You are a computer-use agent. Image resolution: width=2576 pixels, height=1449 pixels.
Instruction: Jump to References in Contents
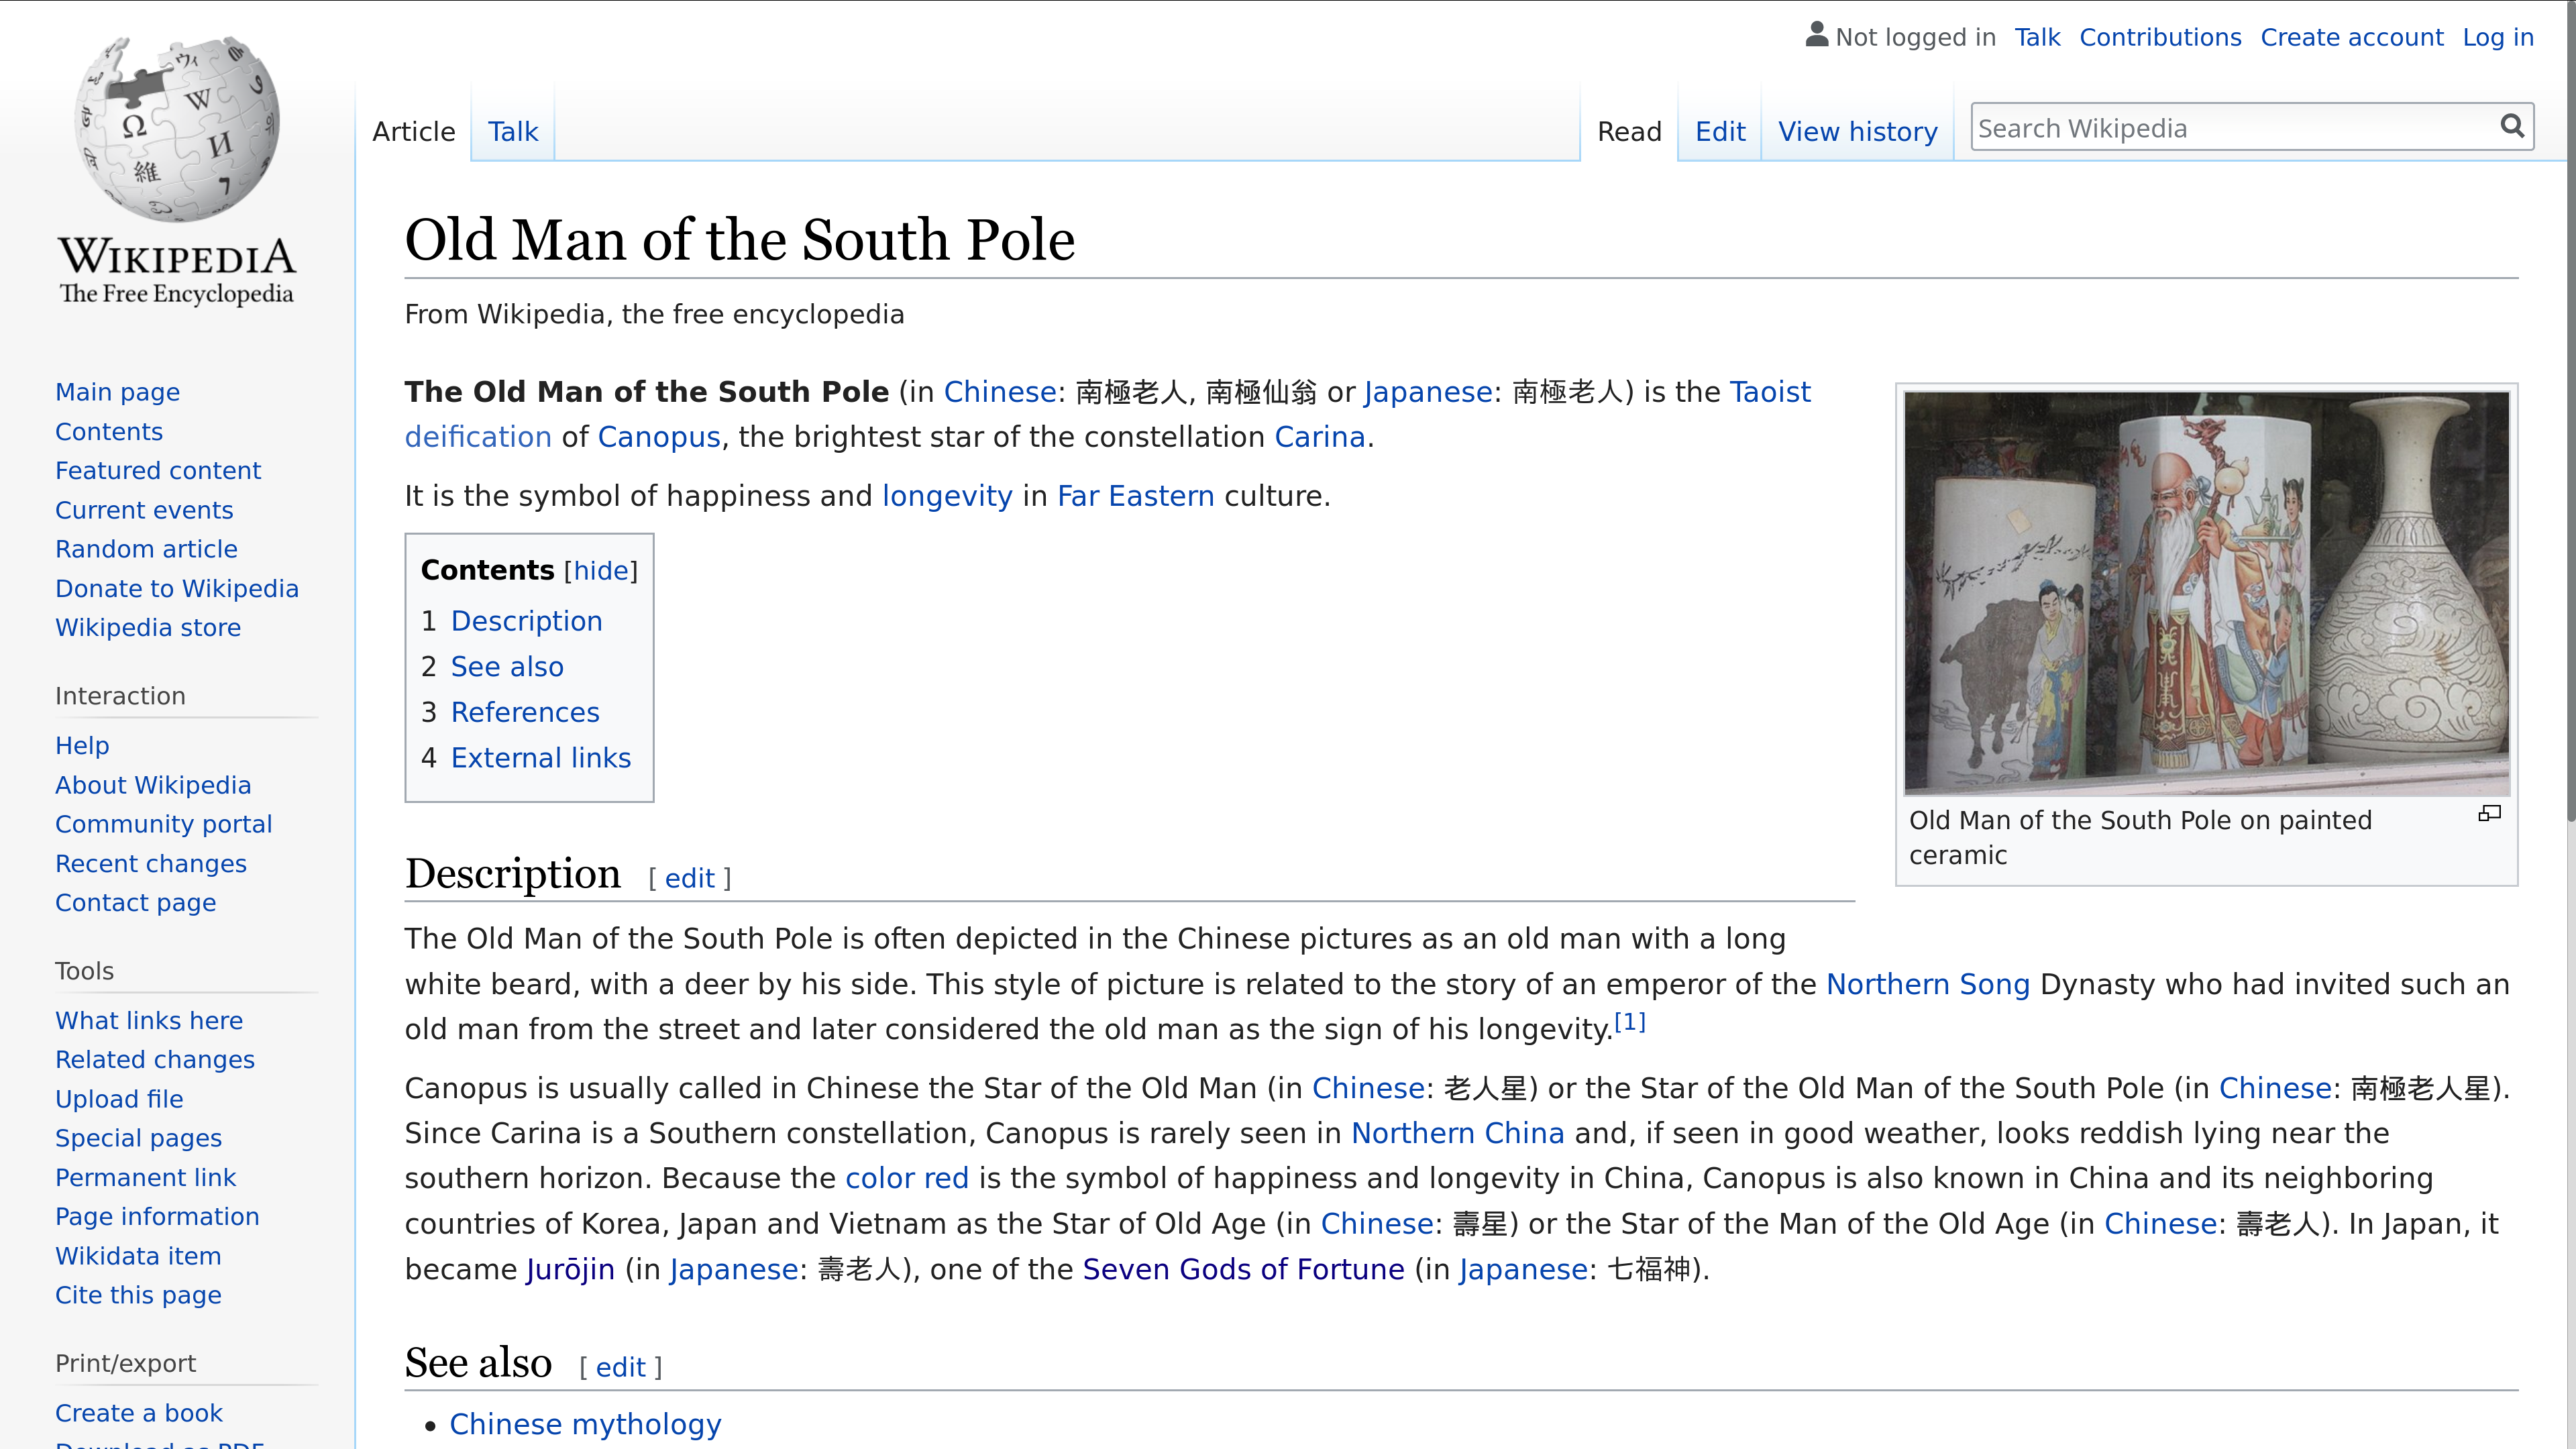(x=525, y=712)
